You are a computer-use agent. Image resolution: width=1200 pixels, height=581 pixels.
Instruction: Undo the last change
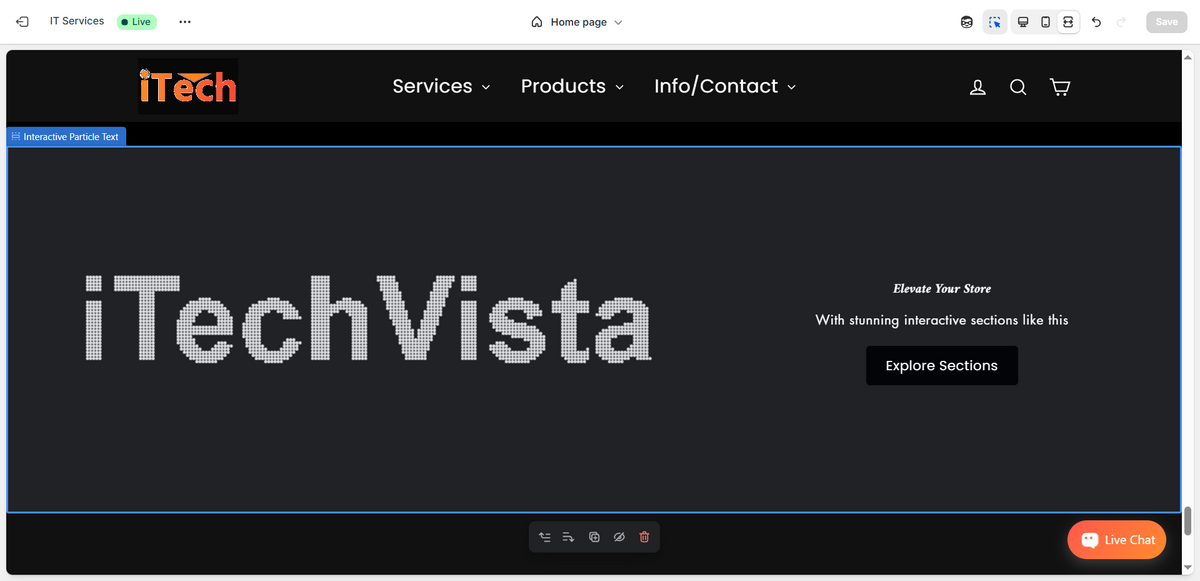click(x=1096, y=22)
